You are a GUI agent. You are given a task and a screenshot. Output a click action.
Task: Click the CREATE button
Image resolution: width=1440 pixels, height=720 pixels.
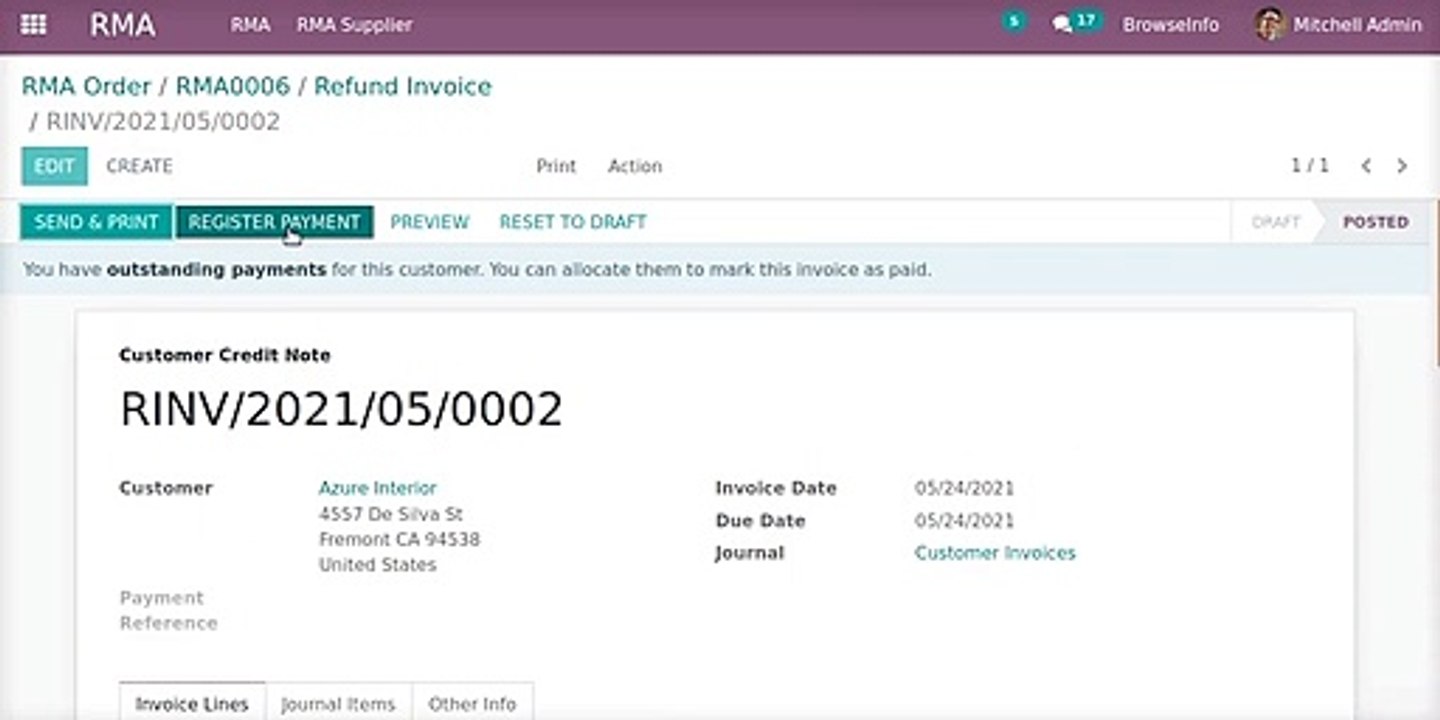pyautogui.click(x=139, y=166)
